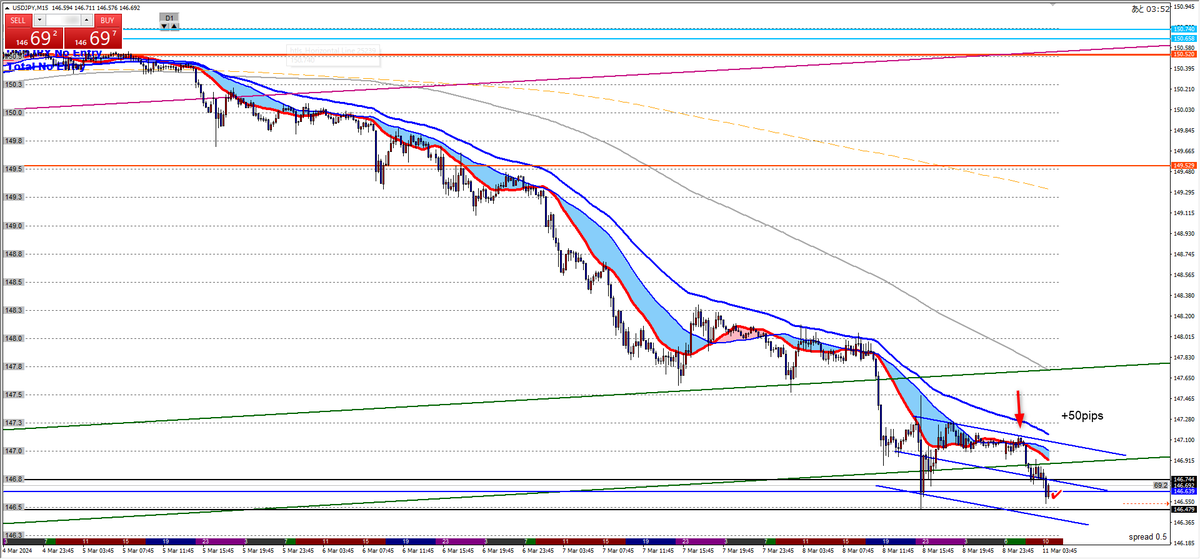Click the 150.740 price tag
Screen dimensions: 1200x559
click(x=1184, y=30)
